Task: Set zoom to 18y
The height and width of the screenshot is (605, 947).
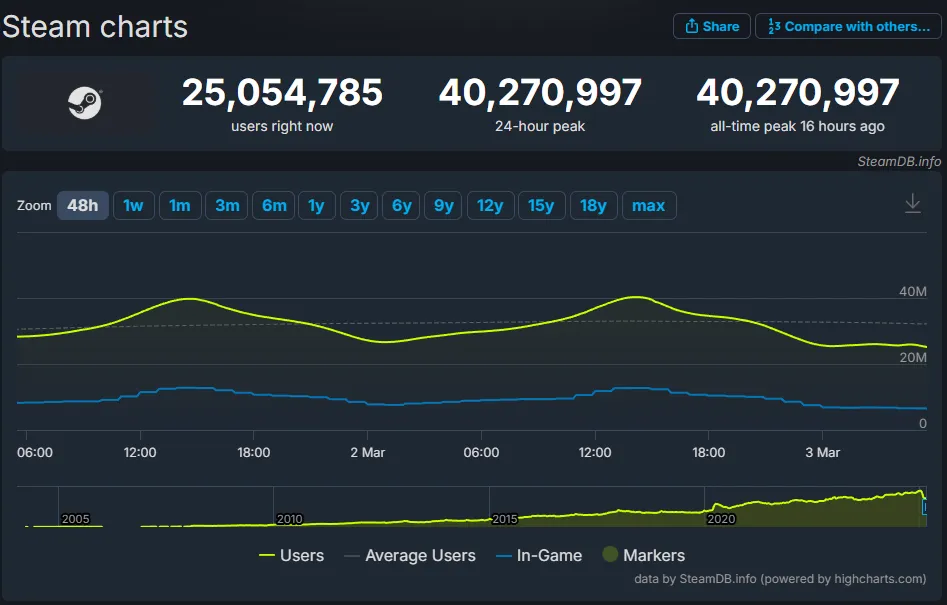Action: [x=594, y=205]
